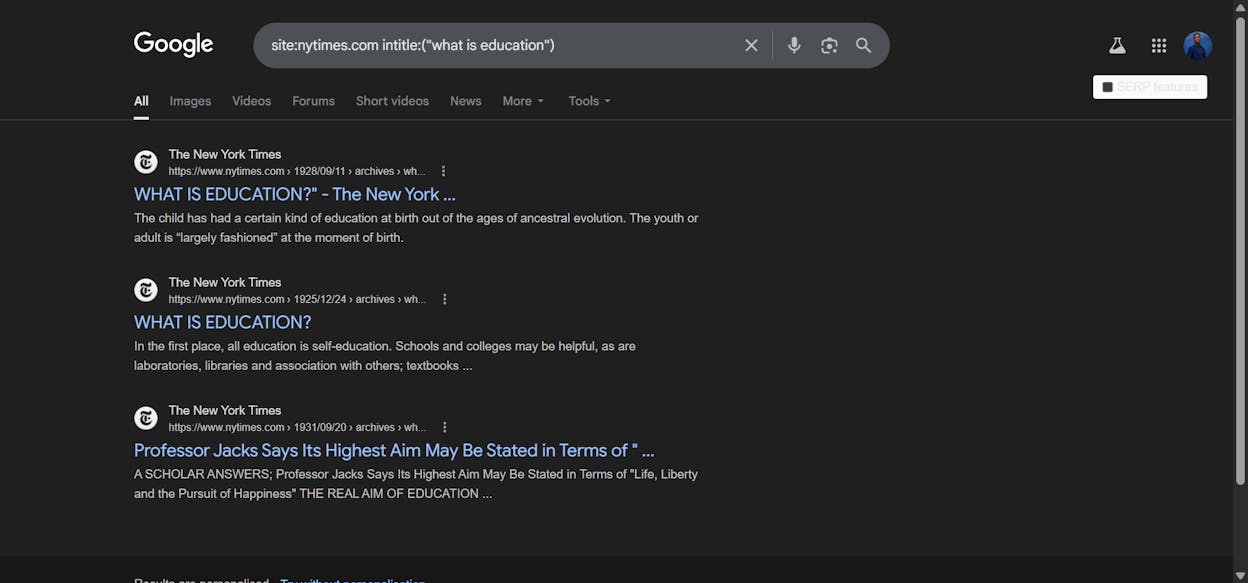
Task: Click snippet beginning 'A SCHOLAR ANSWERS; Professor Jacks'
Action: [x=416, y=484]
